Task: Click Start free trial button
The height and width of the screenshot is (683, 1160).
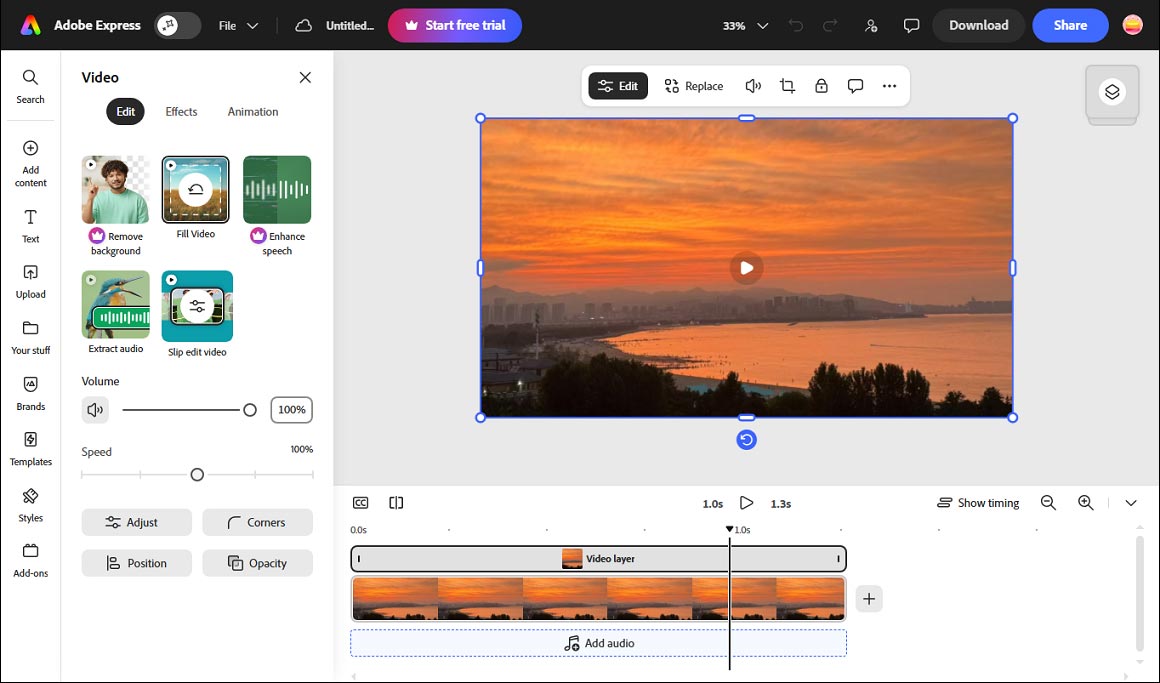Action: coord(455,25)
